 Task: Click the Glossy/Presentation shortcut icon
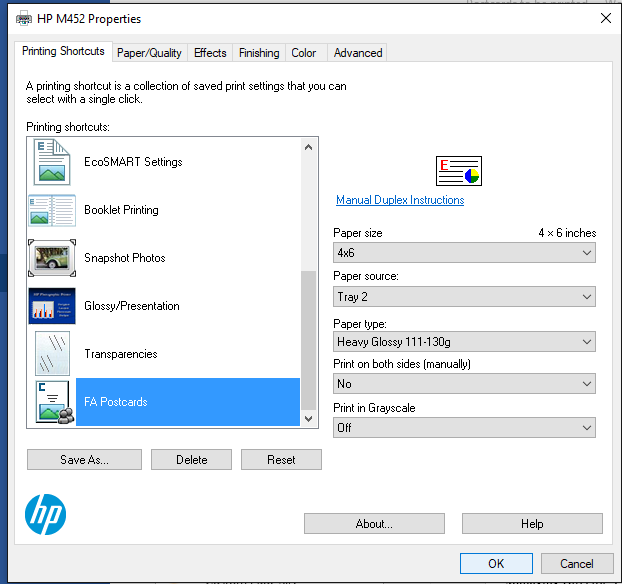point(51,306)
